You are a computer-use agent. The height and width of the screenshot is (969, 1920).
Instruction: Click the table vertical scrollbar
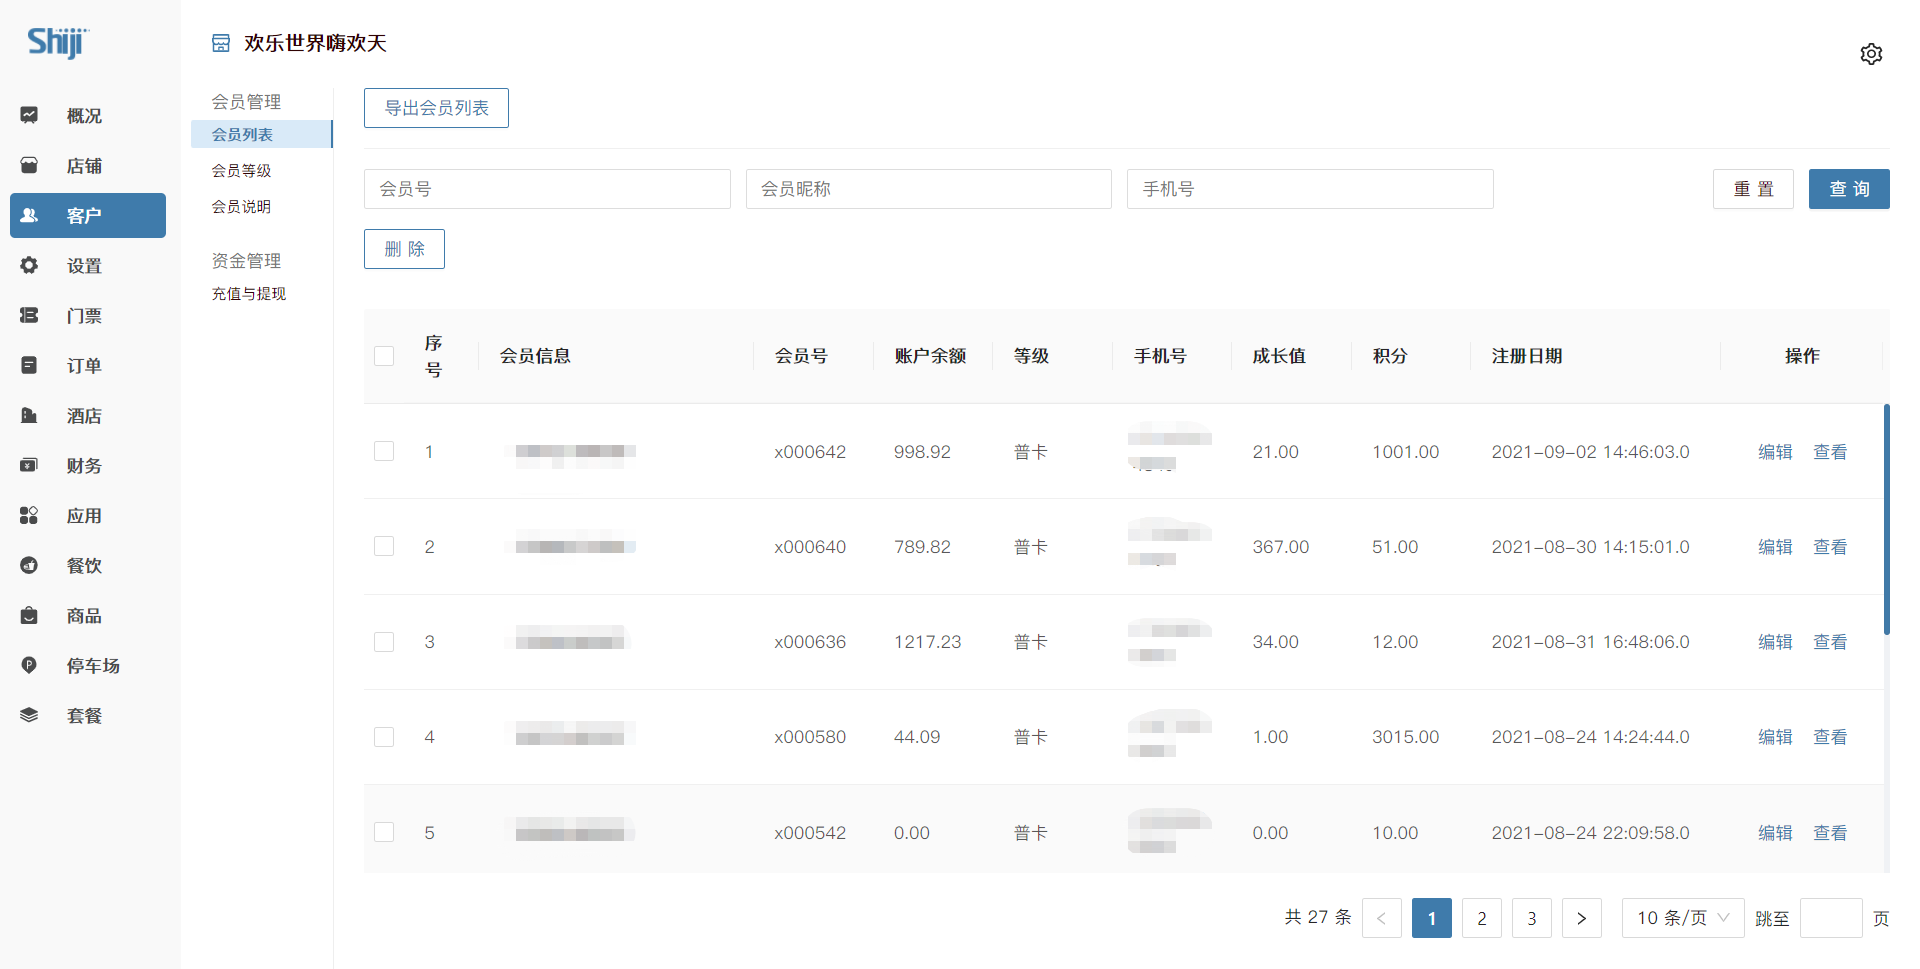(1886, 520)
